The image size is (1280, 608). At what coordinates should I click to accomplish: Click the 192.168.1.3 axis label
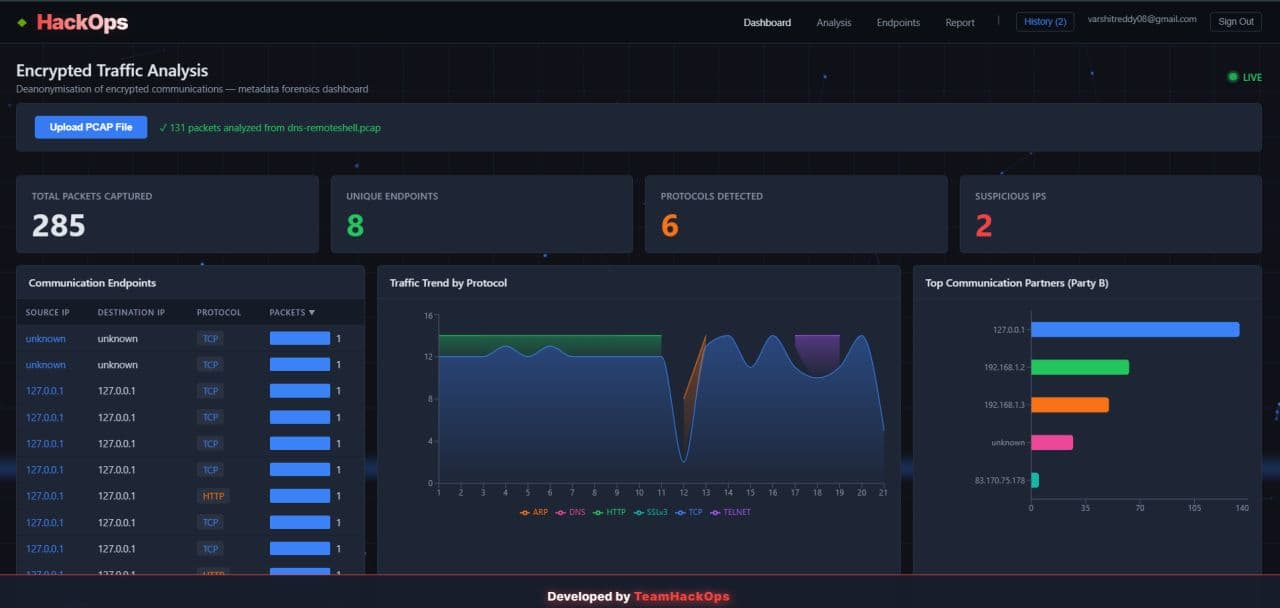point(1005,405)
